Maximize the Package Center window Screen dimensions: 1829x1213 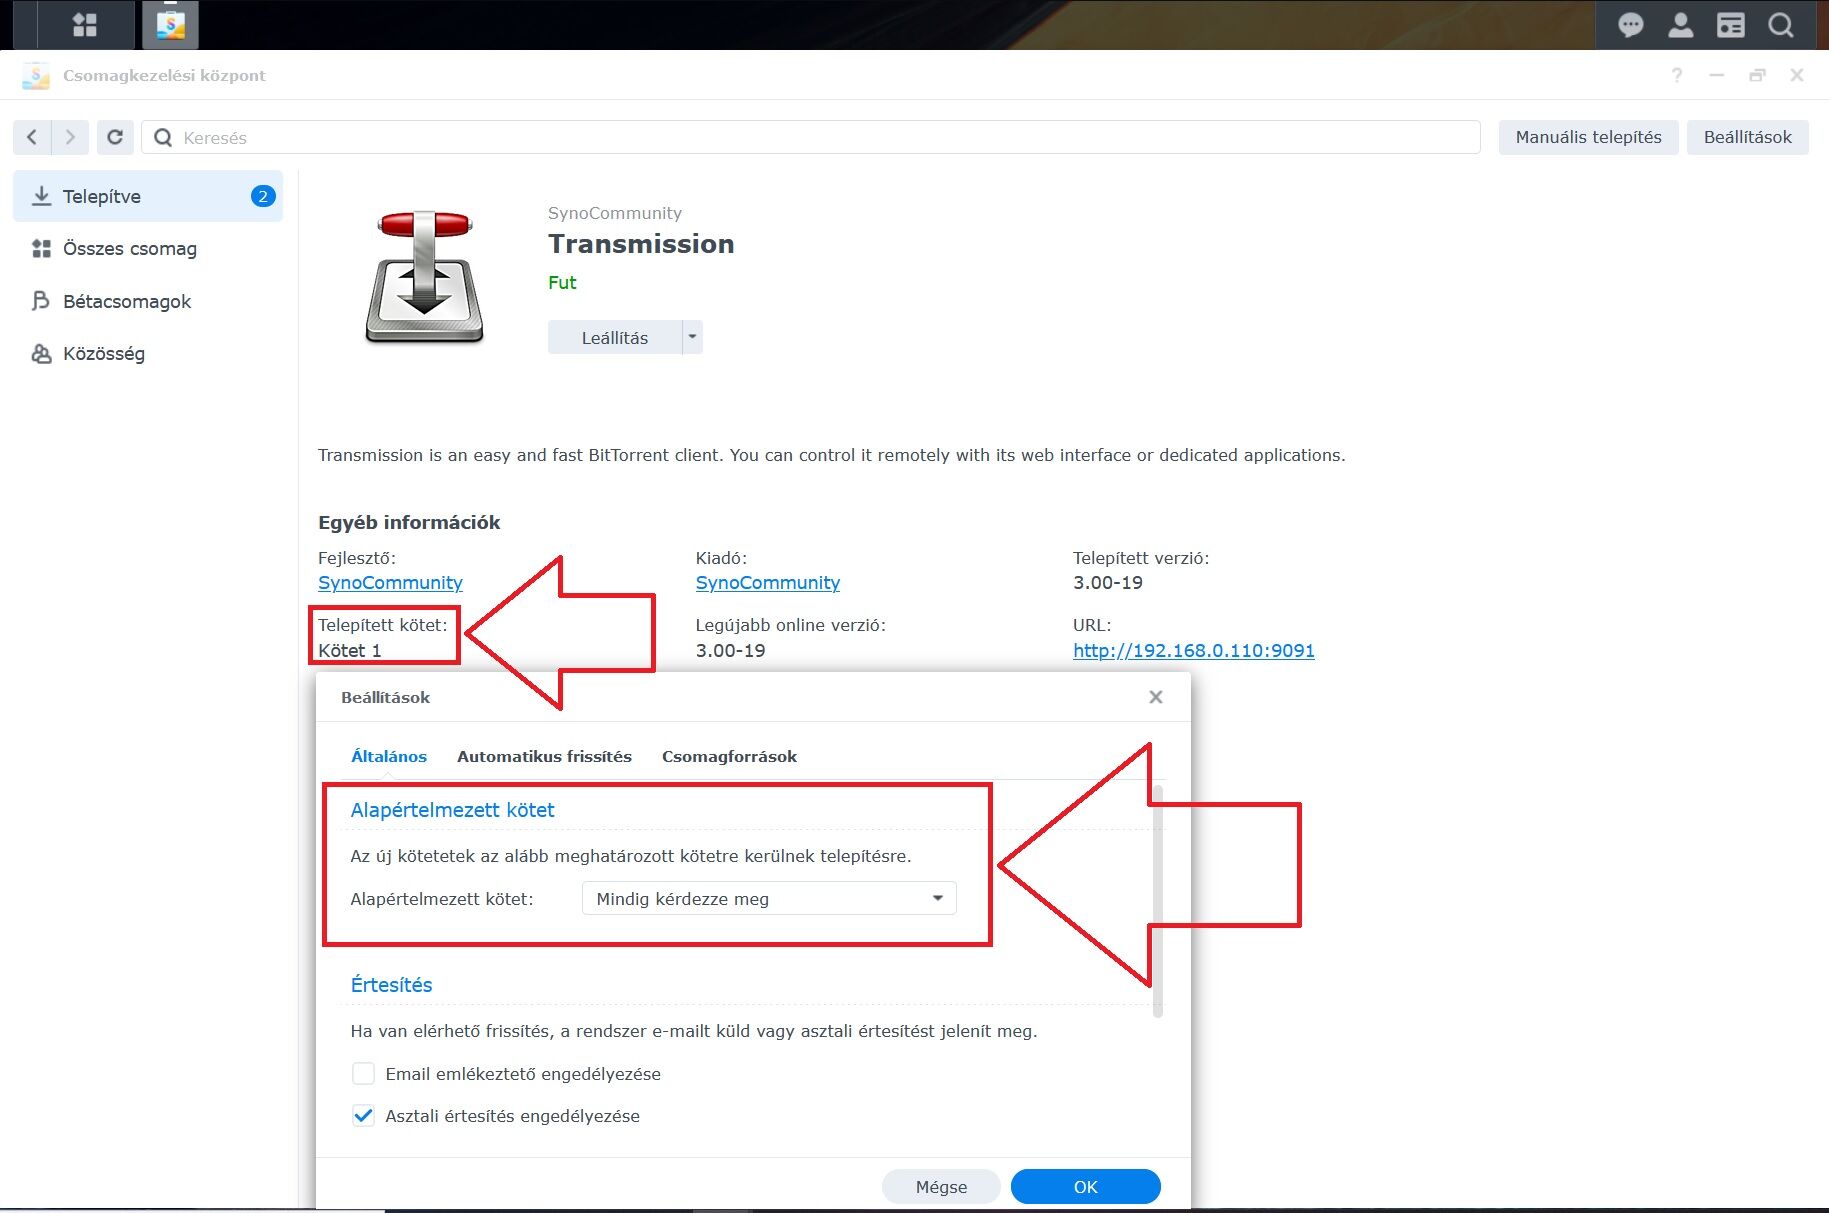pos(1757,75)
